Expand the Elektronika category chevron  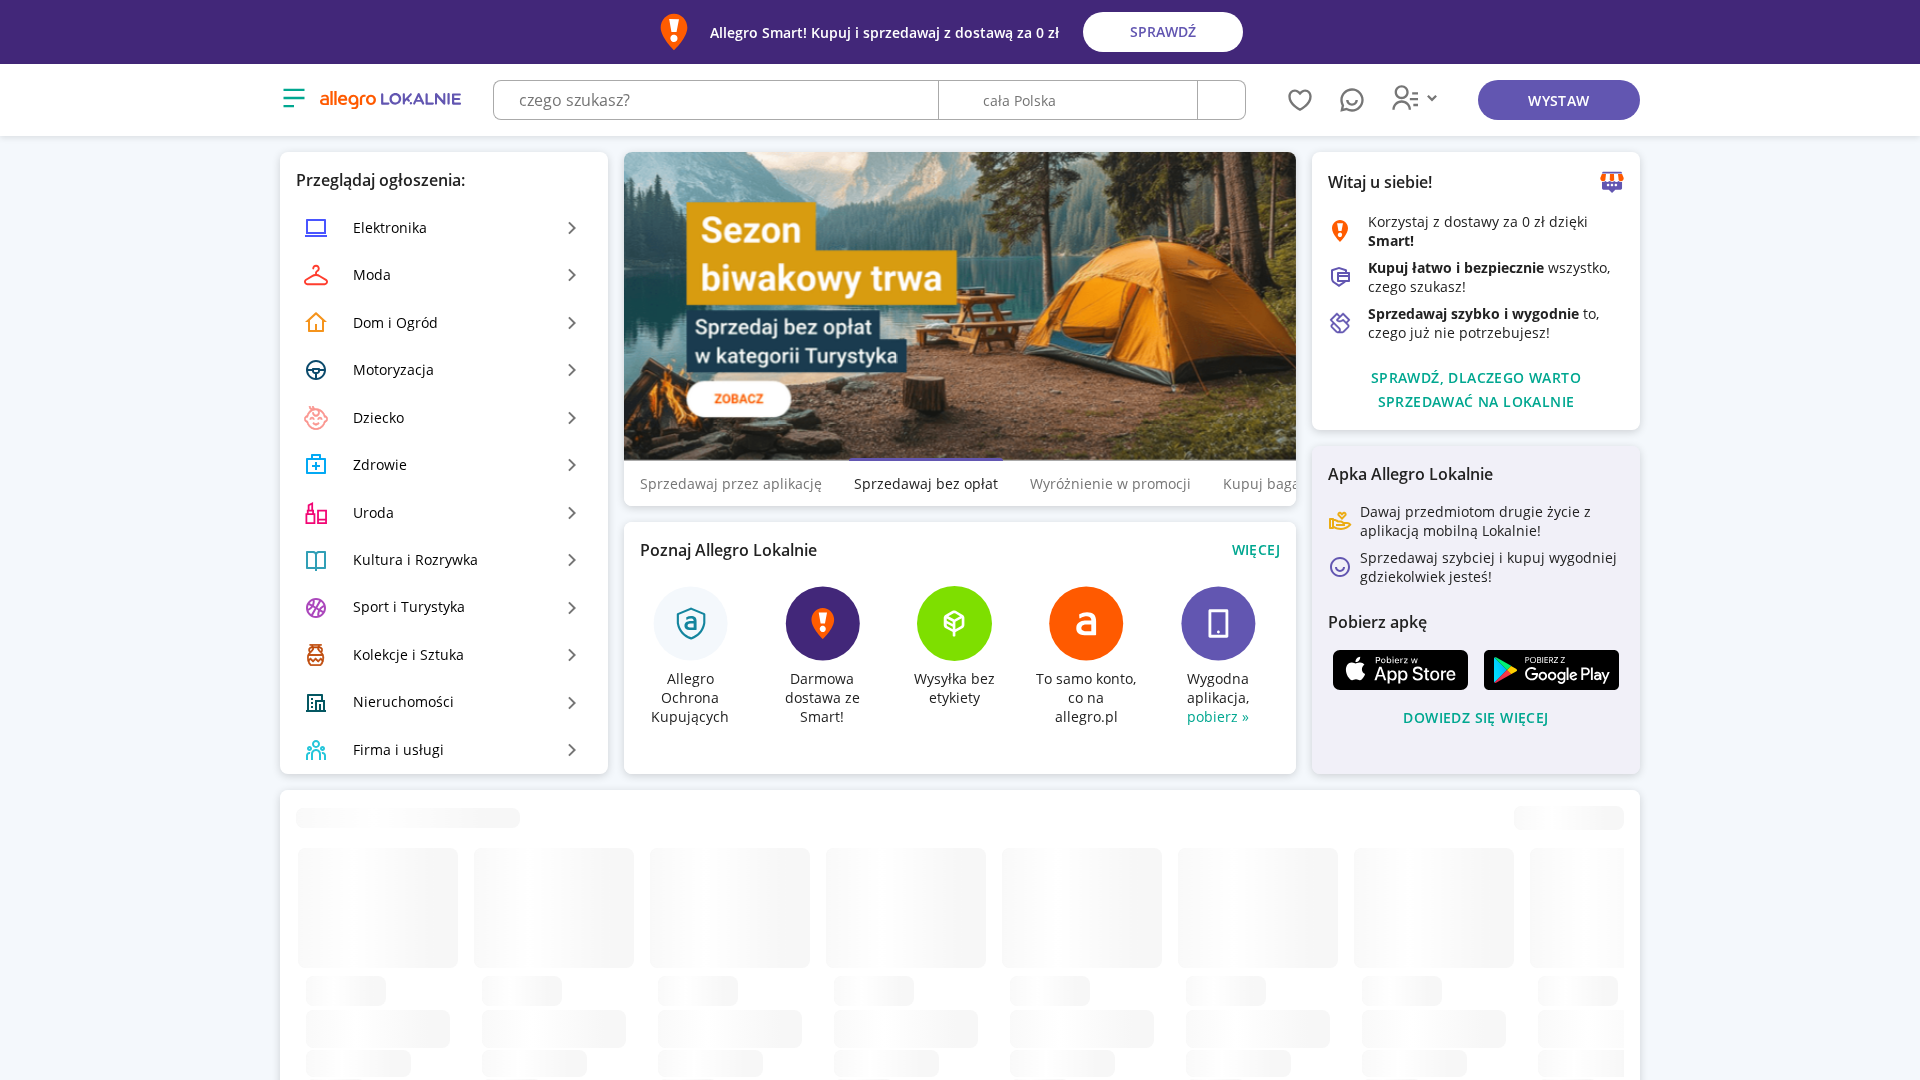[x=572, y=228]
